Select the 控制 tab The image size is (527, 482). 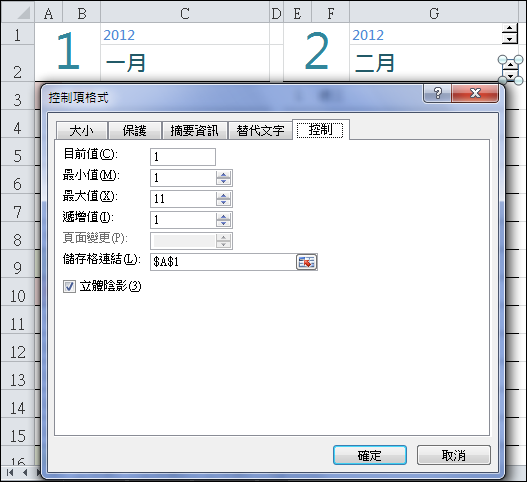point(321,130)
